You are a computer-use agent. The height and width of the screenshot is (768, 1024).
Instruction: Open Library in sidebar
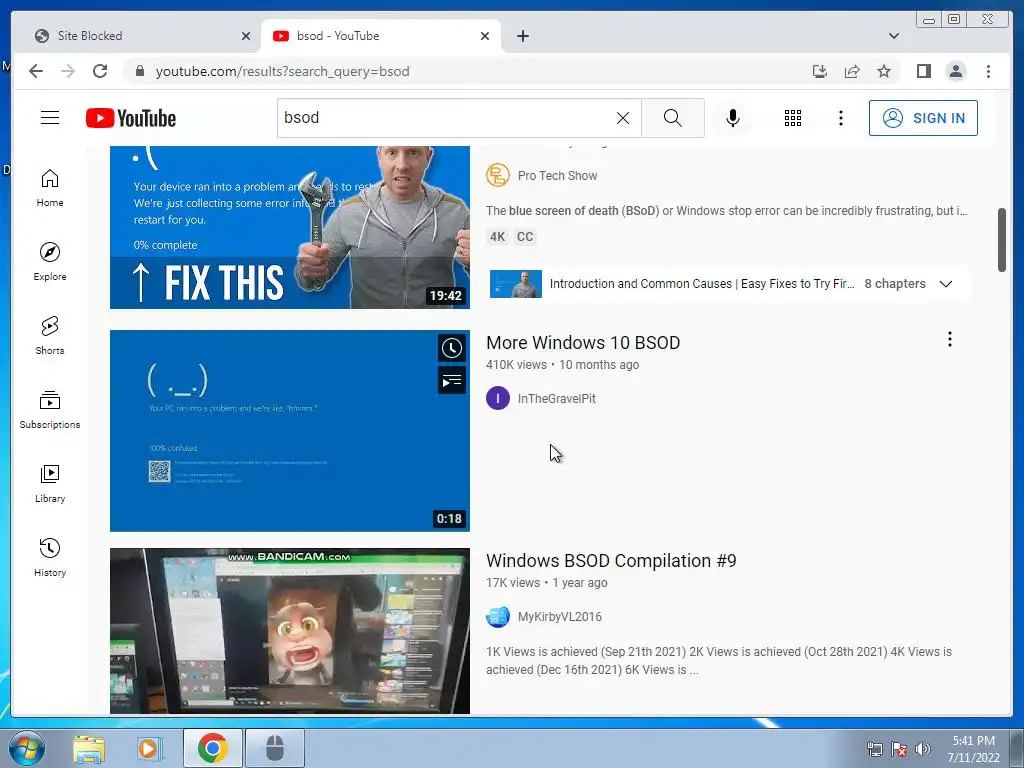coord(50,483)
